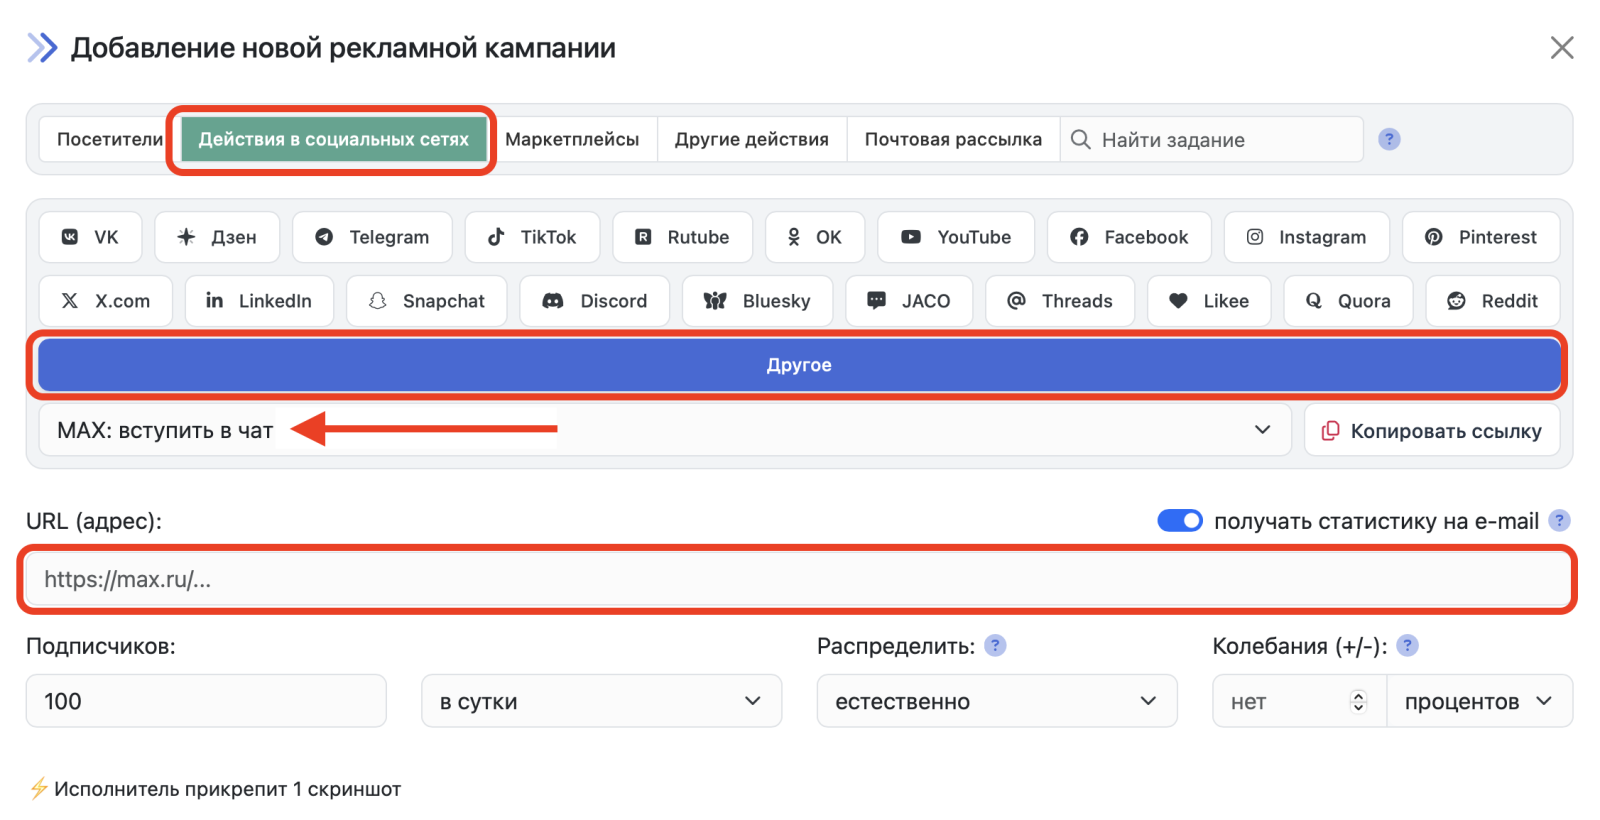
Task: Select the YouTube network button
Action: pos(956,237)
